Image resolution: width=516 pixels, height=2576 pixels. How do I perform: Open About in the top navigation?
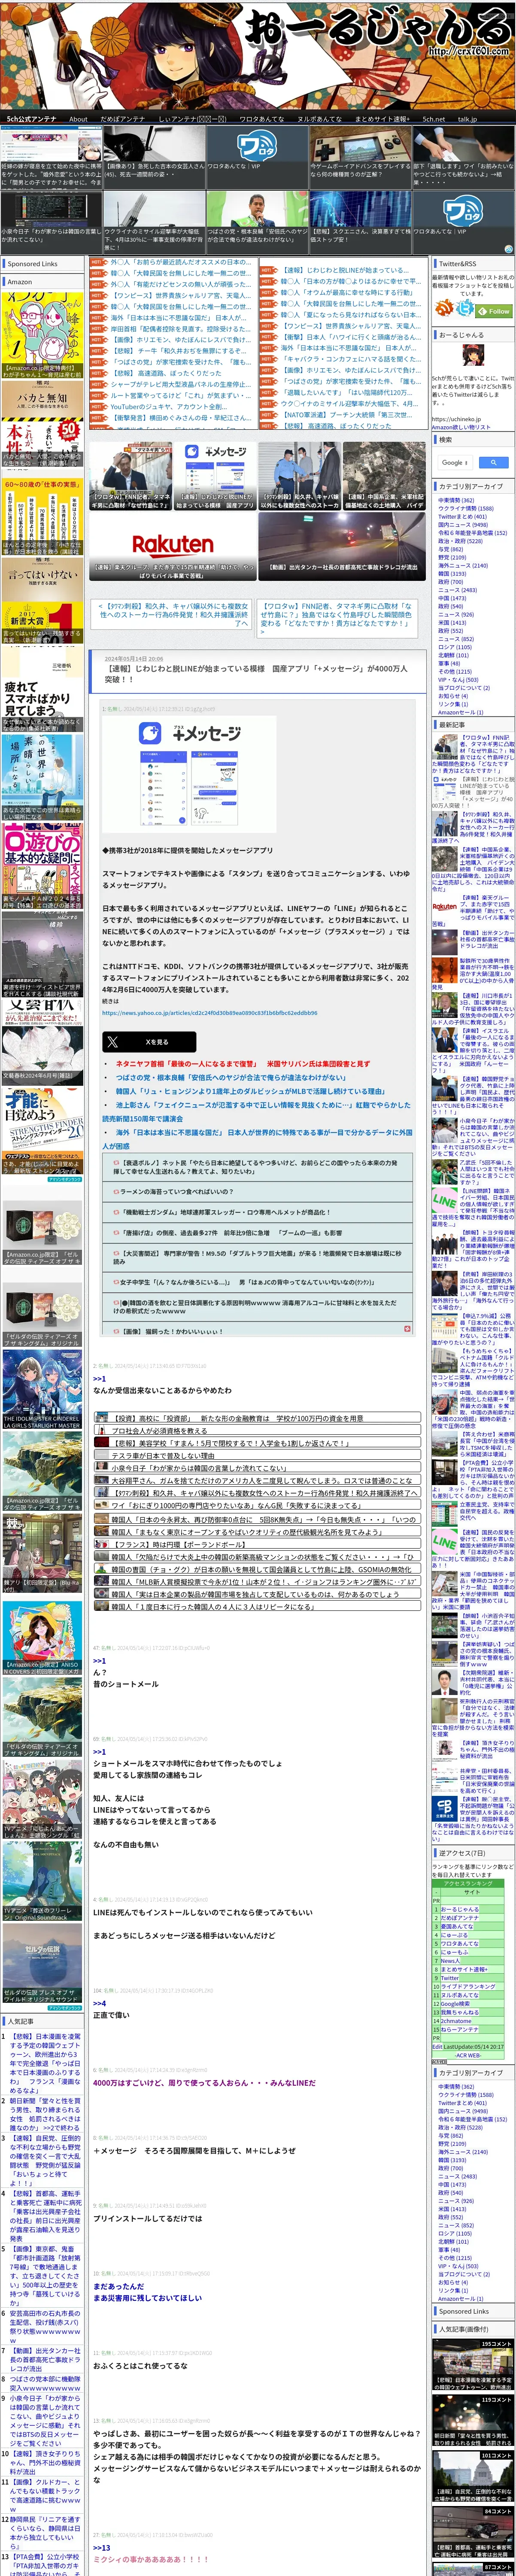click(x=78, y=119)
